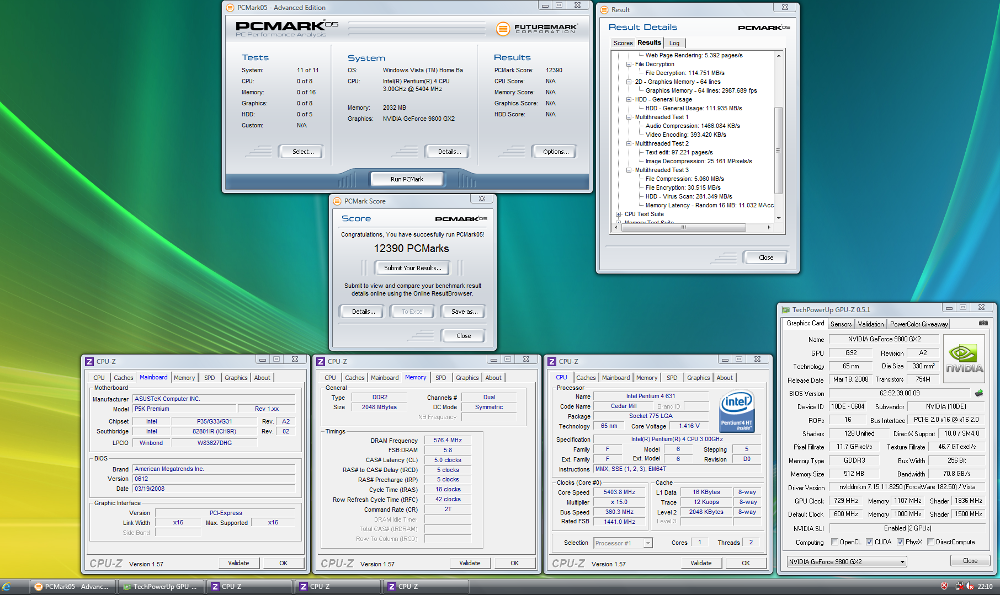The image size is (1000, 595).
Task: Click Options button in PCMark05 Results
Action: [x=554, y=152]
